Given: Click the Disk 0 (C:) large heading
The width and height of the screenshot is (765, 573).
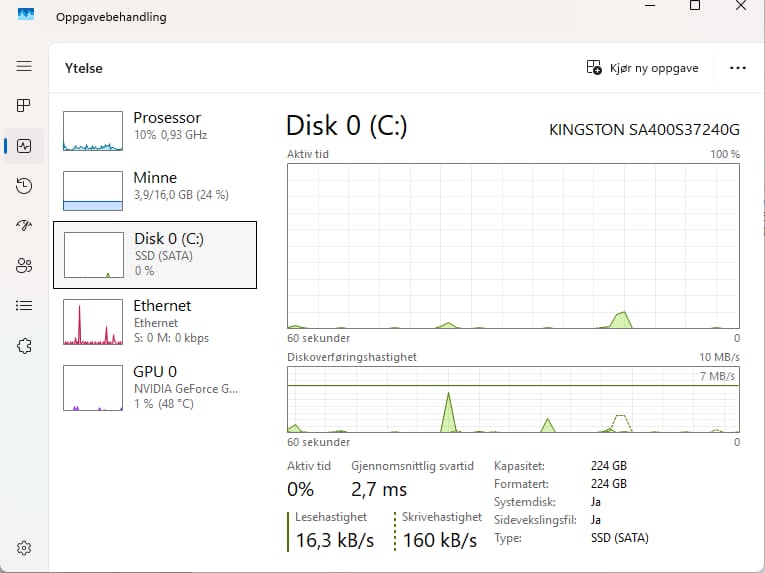Looking at the screenshot, I should click(x=346, y=126).
